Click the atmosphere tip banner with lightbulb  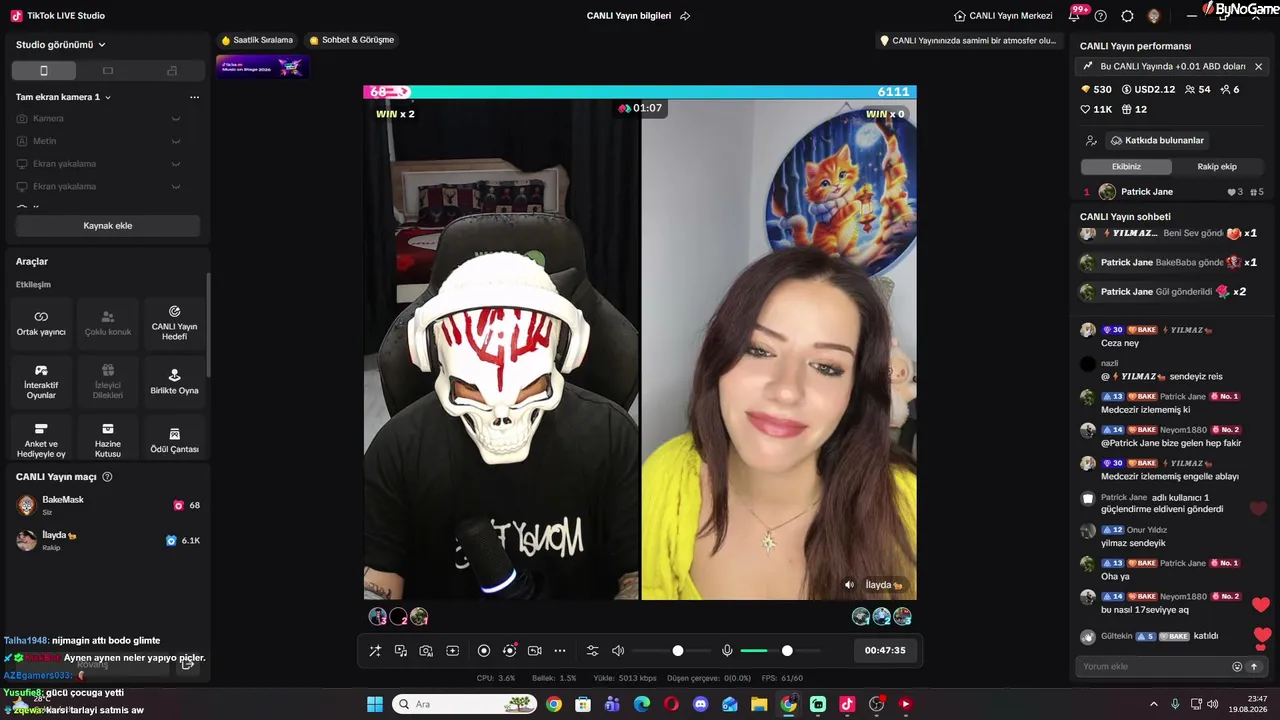pyautogui.click(x=967, y=41)
